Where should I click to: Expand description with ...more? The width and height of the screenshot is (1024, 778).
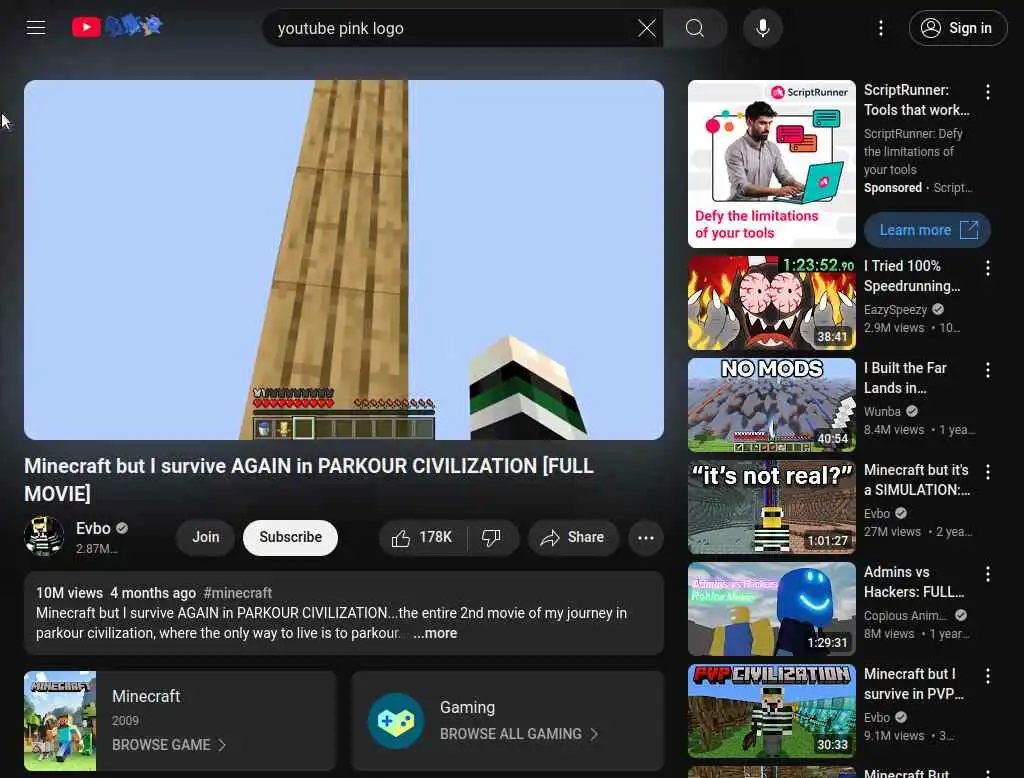[435, 633]
